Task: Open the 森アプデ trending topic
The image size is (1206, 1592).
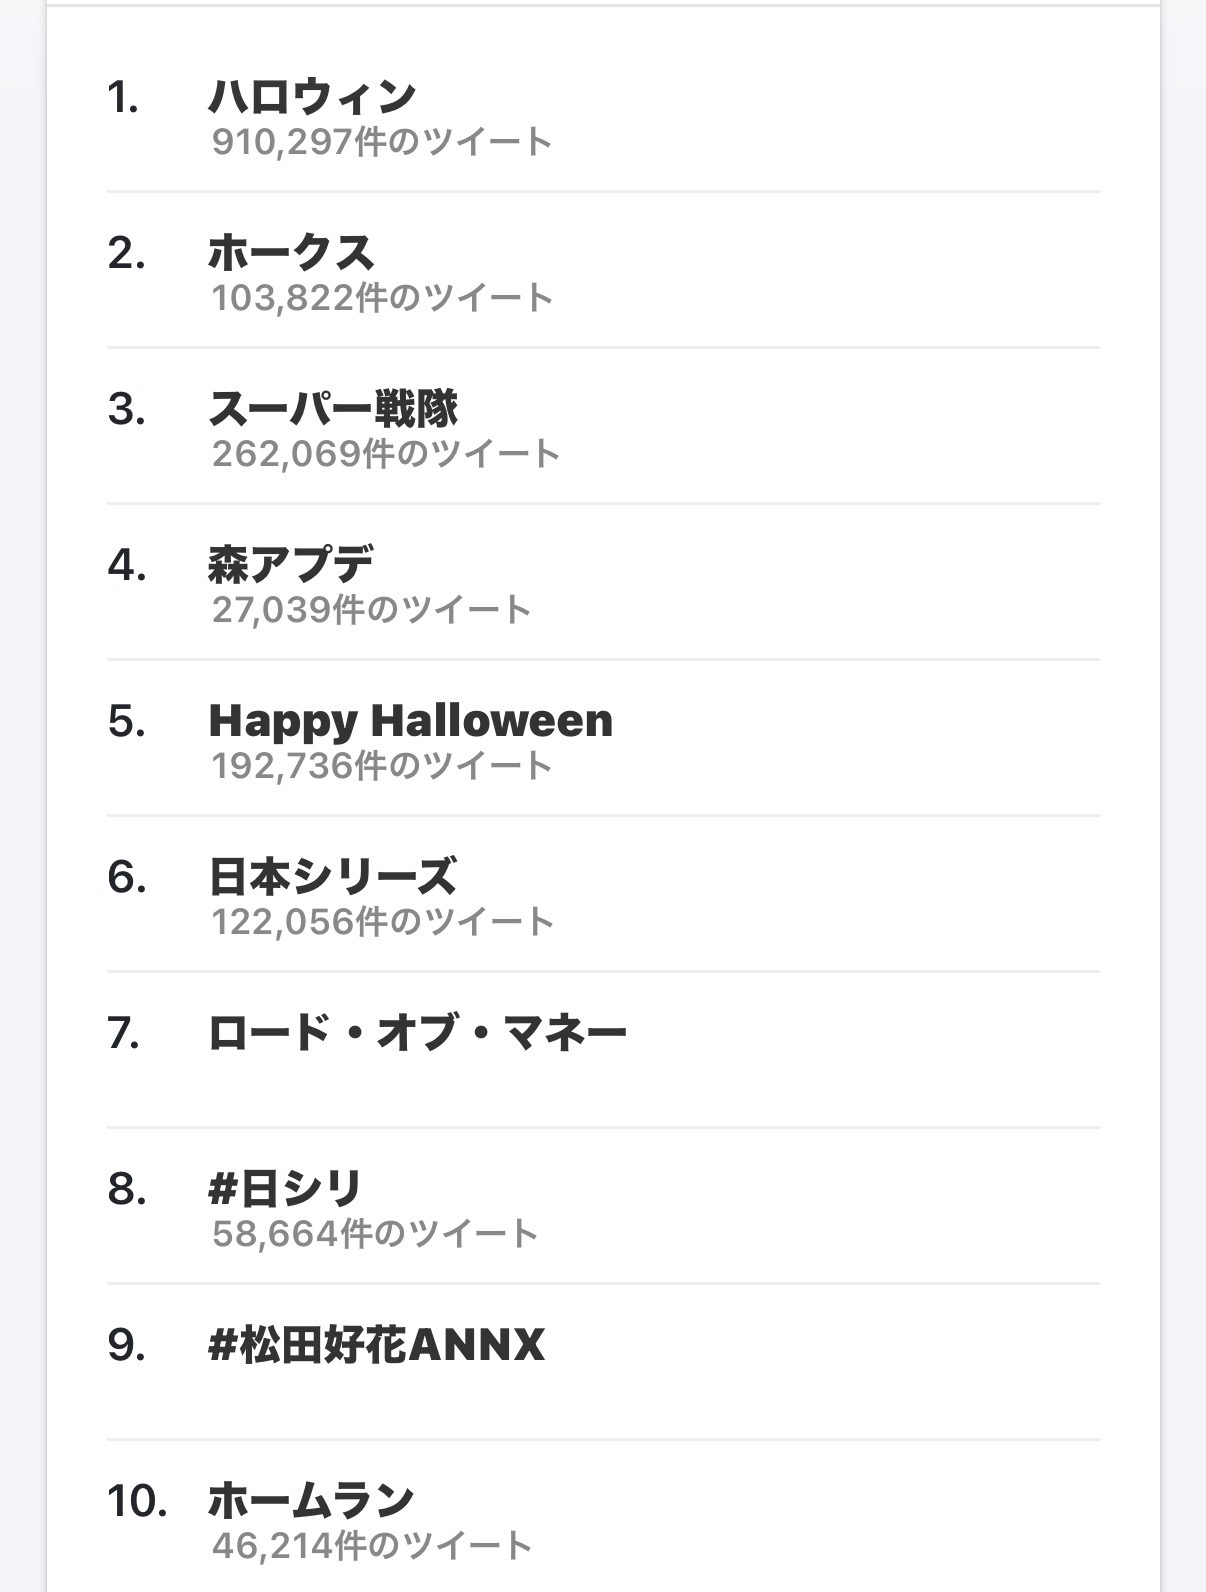Action: coord(290,565)
